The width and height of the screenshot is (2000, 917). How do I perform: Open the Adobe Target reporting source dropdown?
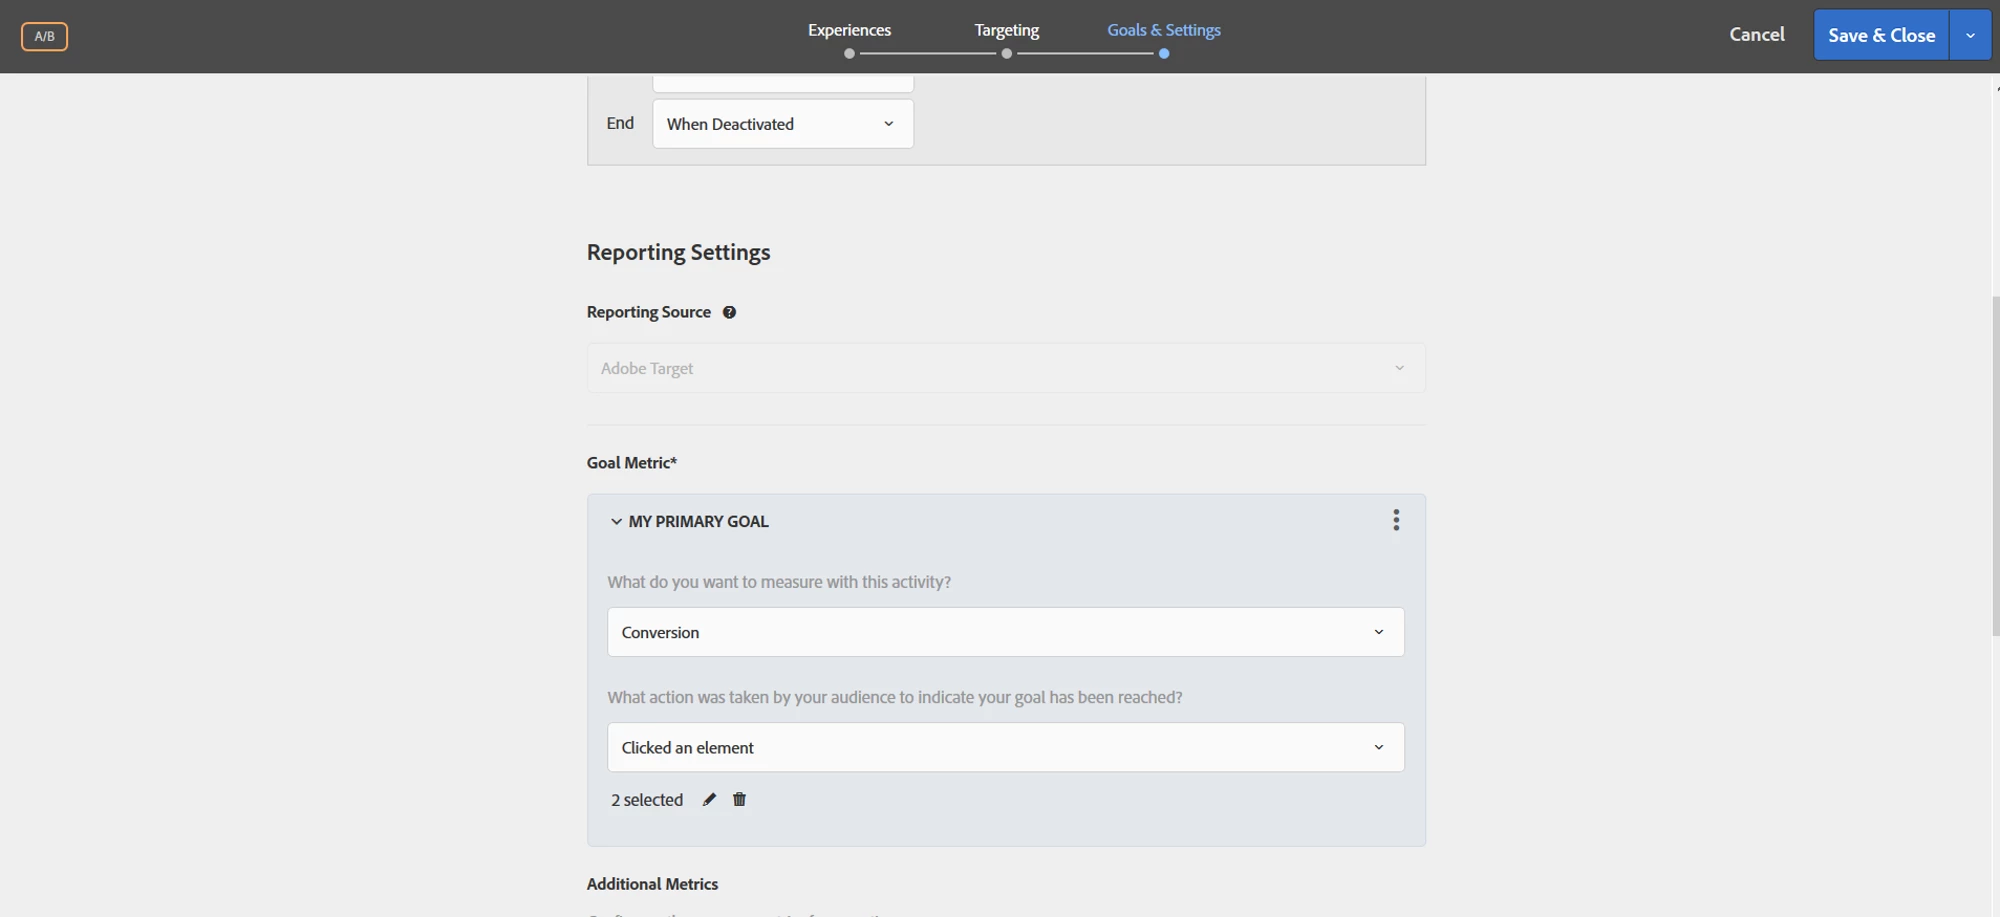[x=1005, y=368]
